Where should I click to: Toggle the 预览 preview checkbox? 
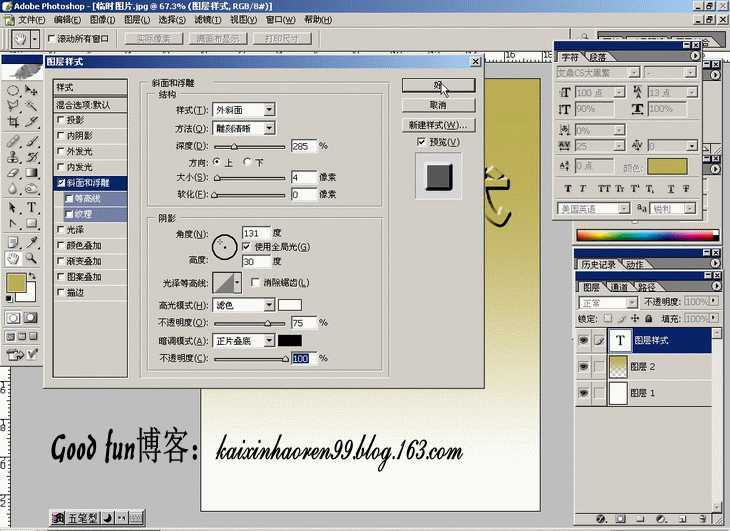(x=421, y=141)
